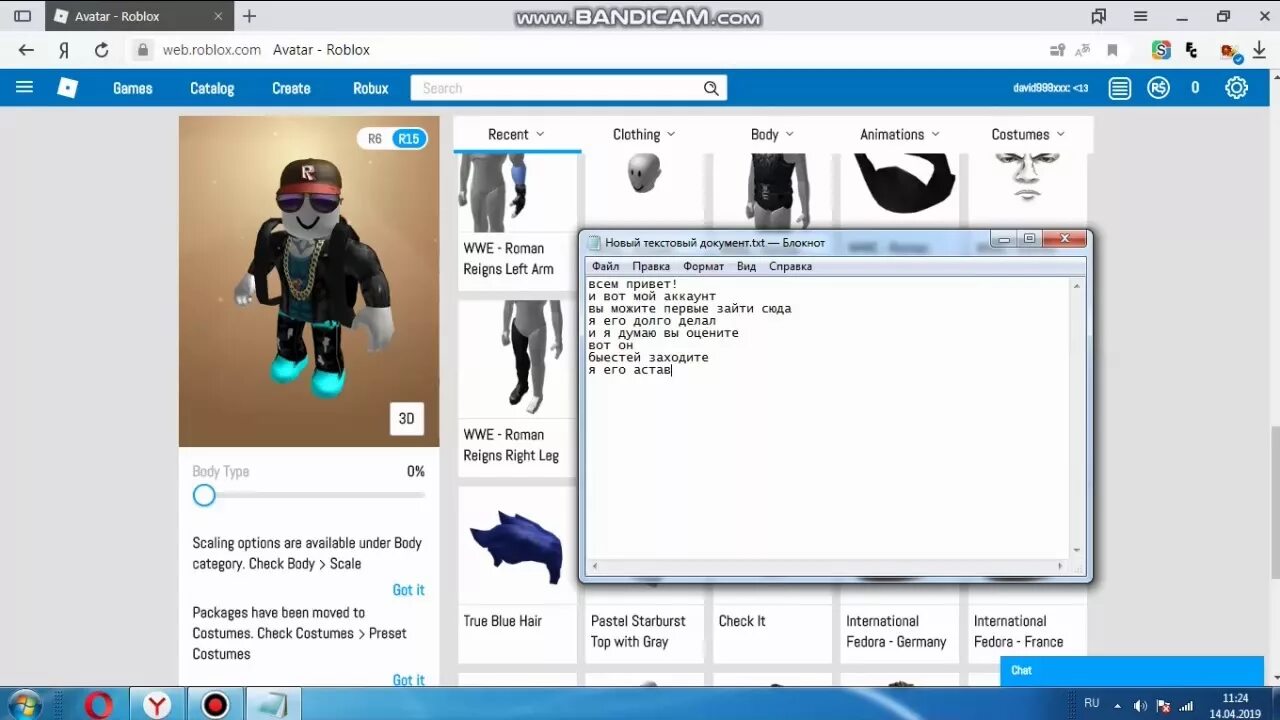
Task: Dismiss packages tip with Got it
Action: (408, 680)
